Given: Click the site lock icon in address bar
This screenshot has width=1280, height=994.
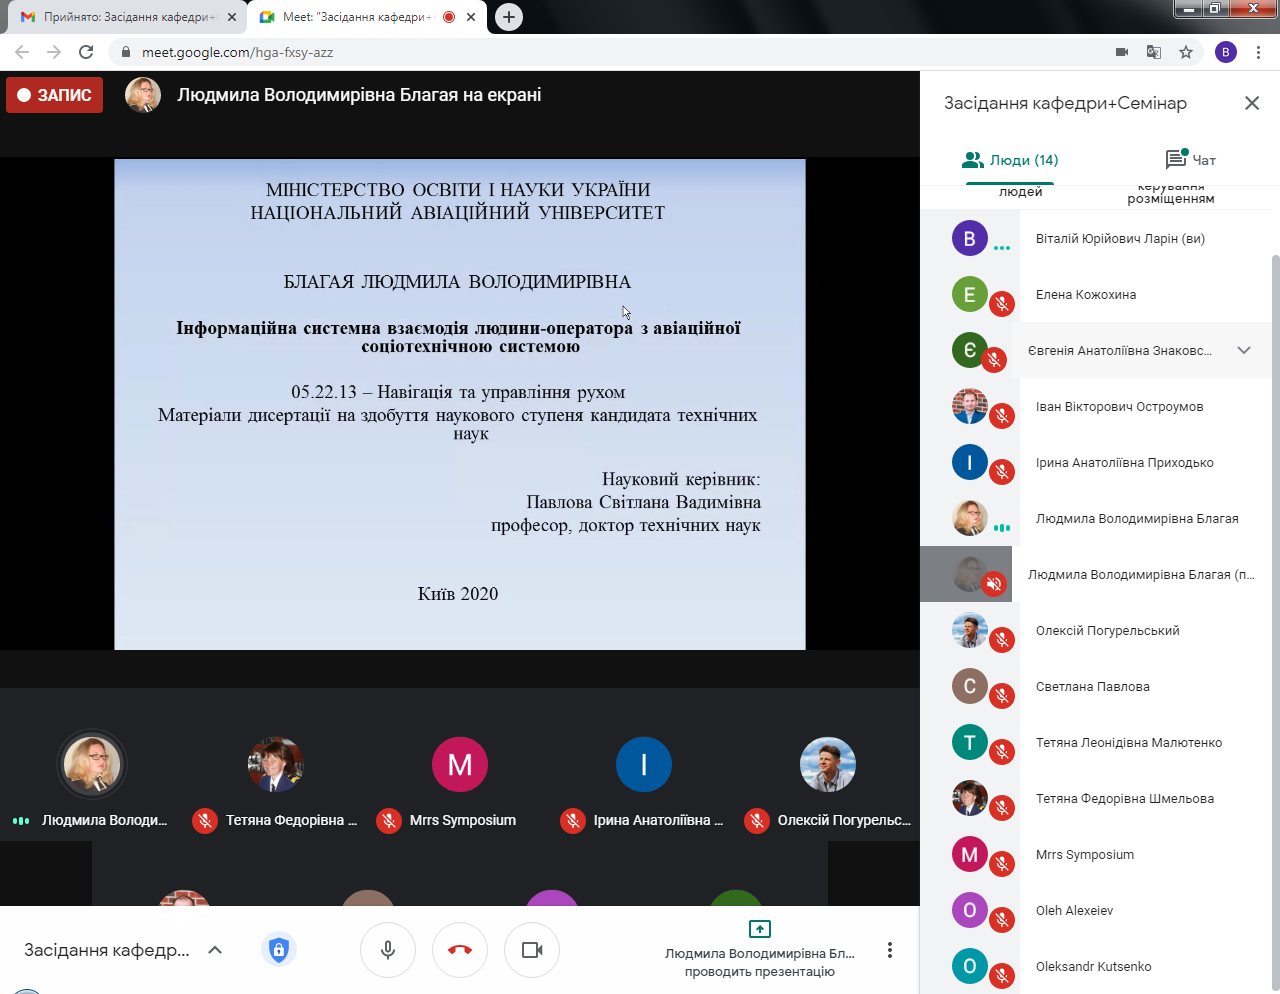Looking at the screenshot, I should 125,52.
